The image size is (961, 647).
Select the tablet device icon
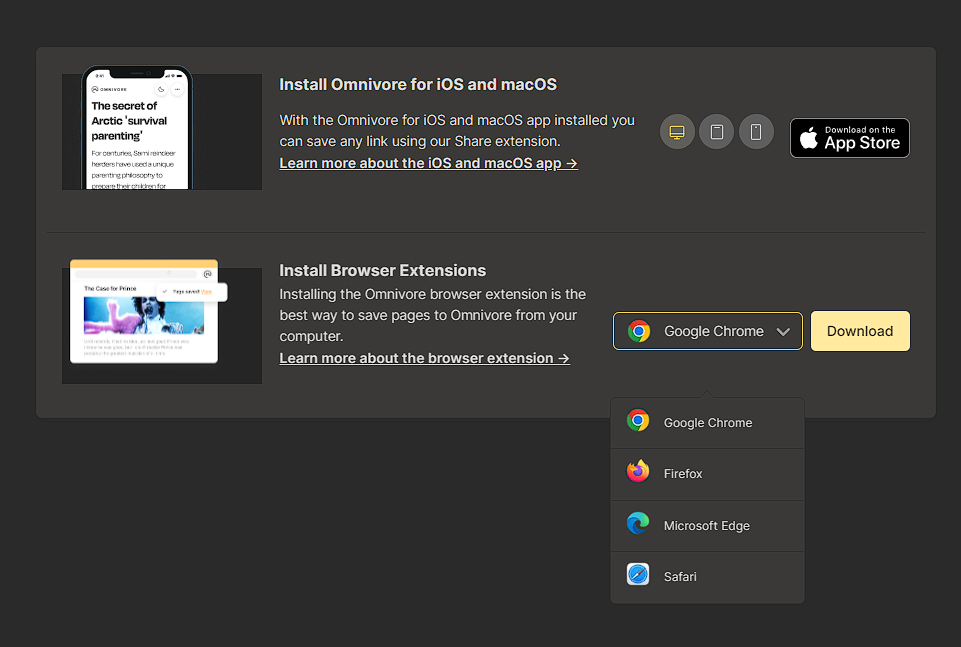(x=716, y=132)
